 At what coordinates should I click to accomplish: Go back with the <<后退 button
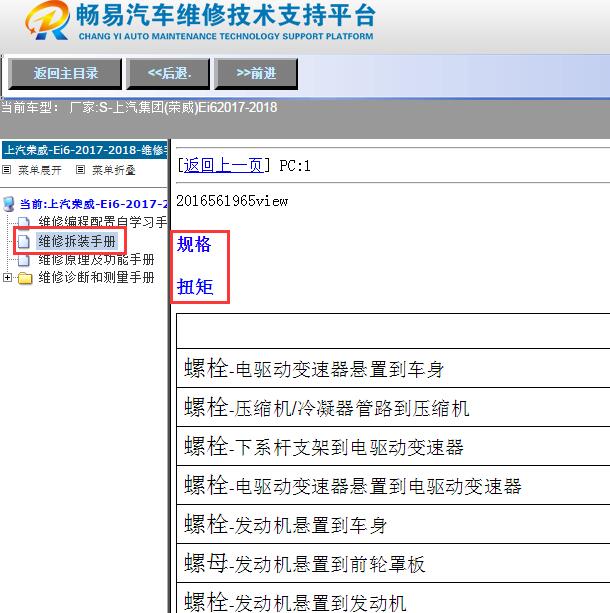tap(168, 73)
